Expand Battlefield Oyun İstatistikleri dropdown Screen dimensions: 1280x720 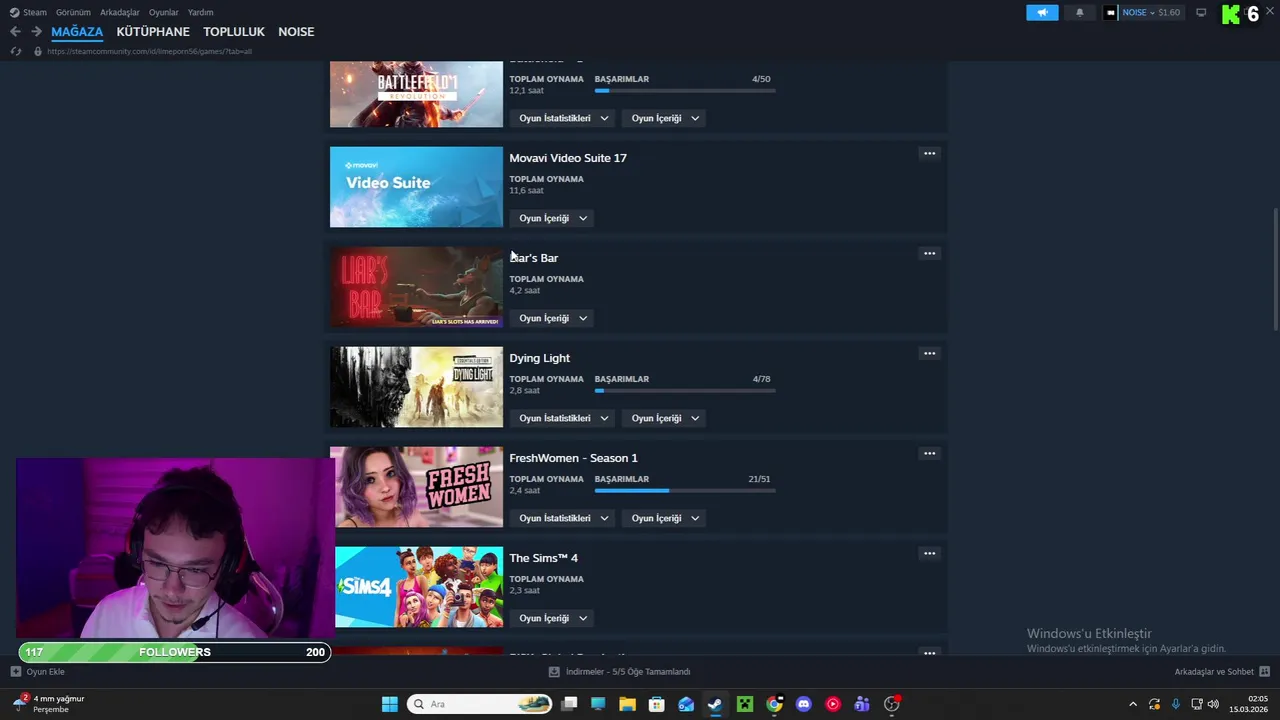[563, 118]
